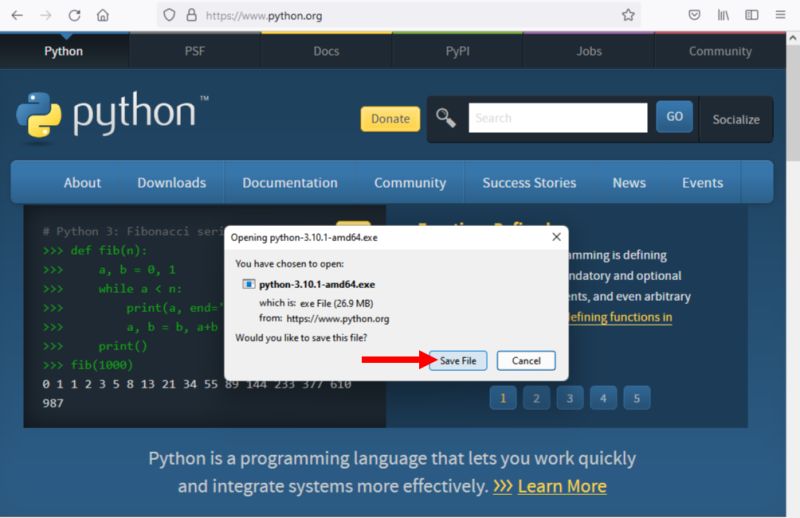Click the magnifying glass search icon

pos(445,118)
